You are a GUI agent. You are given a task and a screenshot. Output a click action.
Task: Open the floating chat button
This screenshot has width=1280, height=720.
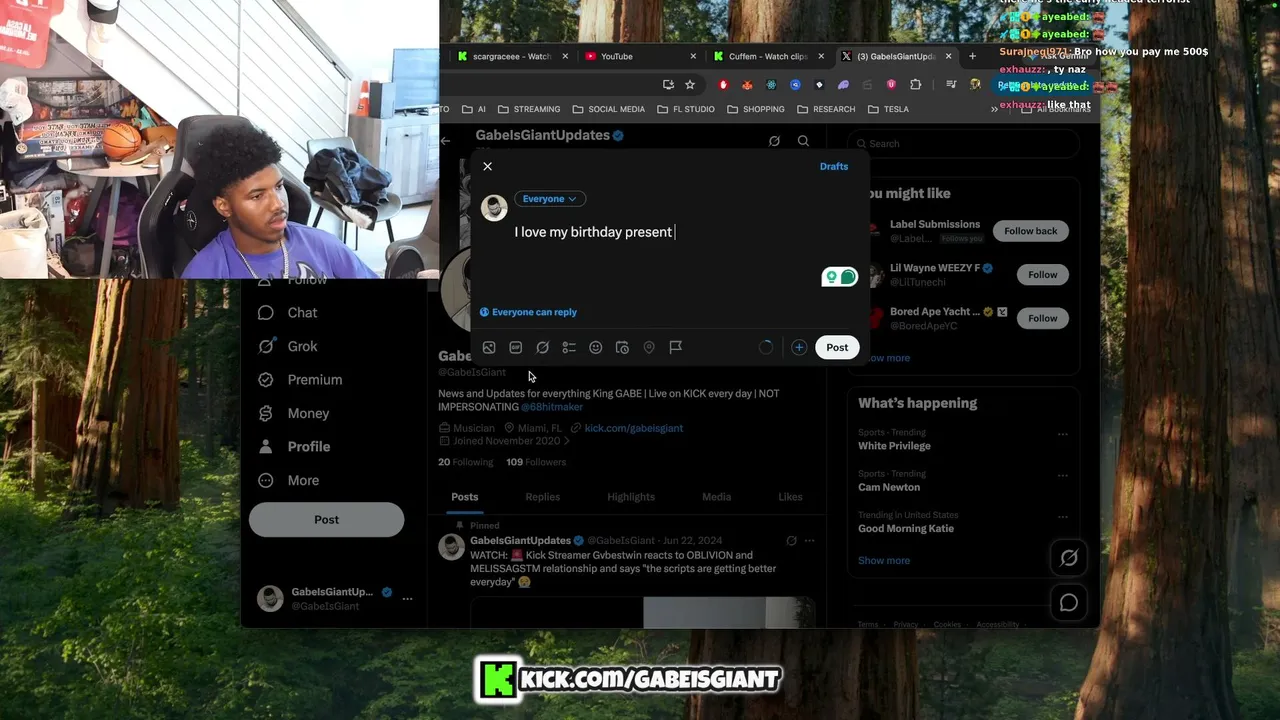[1069, 603]
